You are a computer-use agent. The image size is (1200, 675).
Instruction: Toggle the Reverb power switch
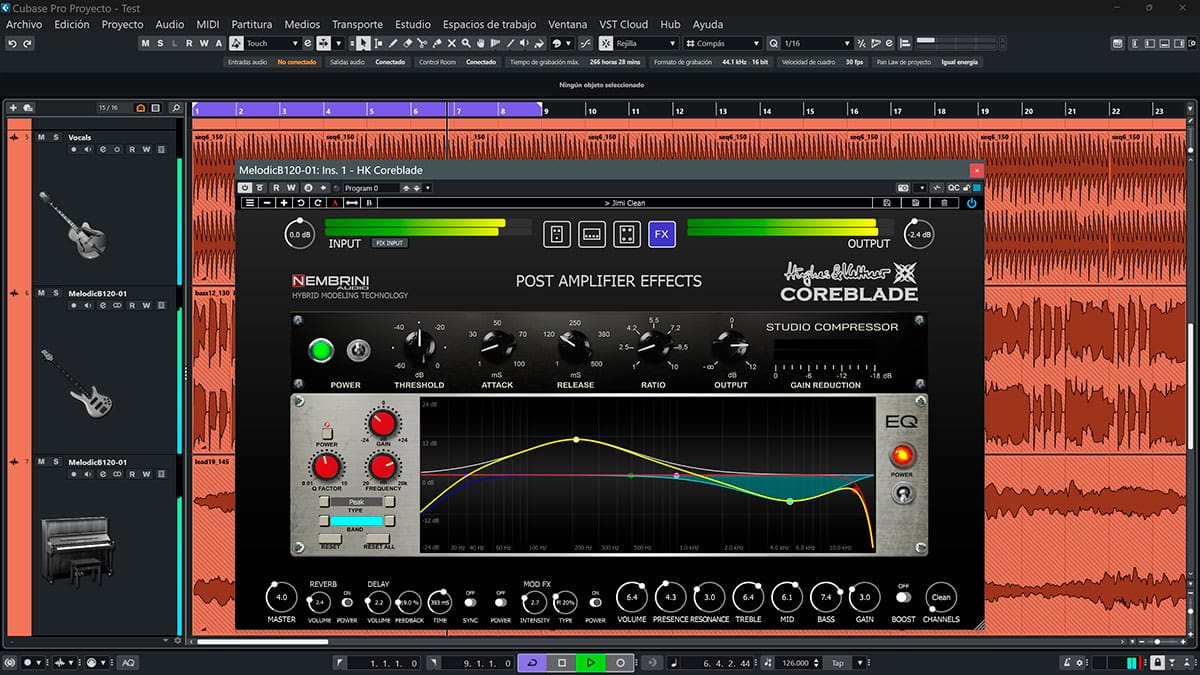(348, 601)
